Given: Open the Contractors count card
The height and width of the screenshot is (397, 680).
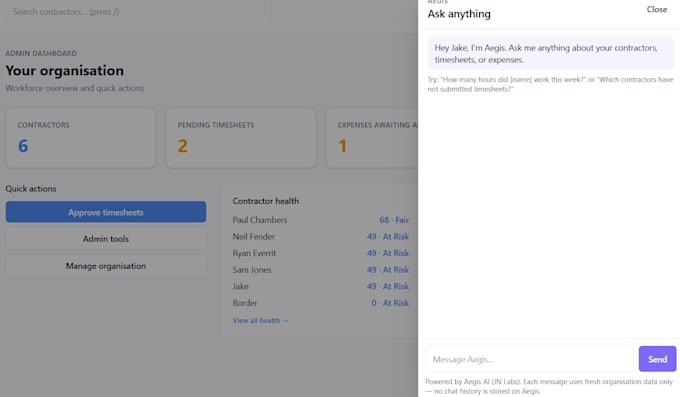Looking at the screenshot, I should (x=81, y=138).
